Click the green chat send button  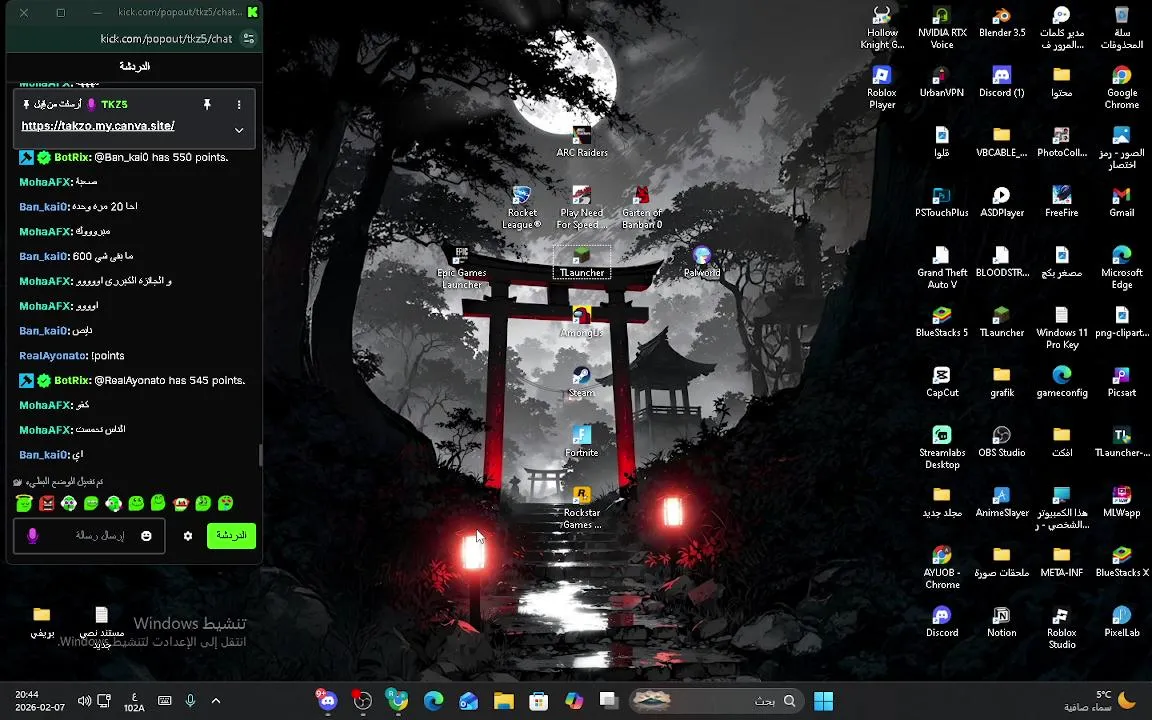pyautogui.click(x=231, y=535)
